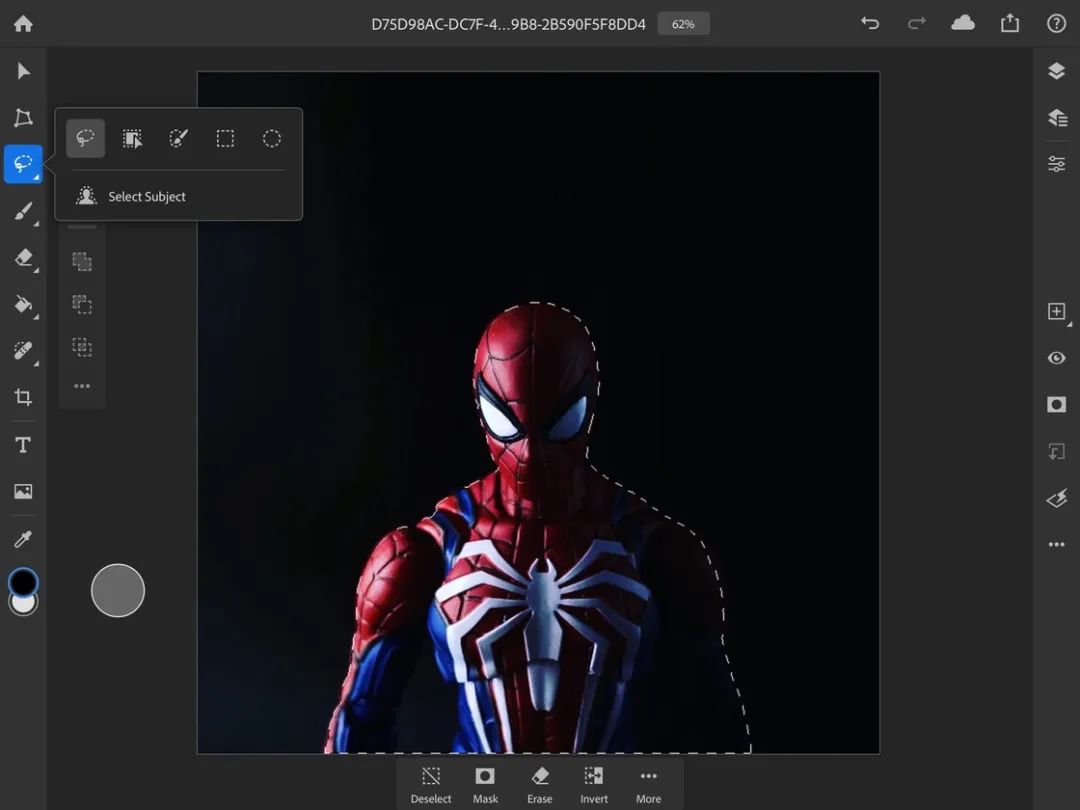The height and width of the screenshot is (810, 1080).
Task: Choose the Rectangular Marquee selection option
Action: click(x=225, y=139)
